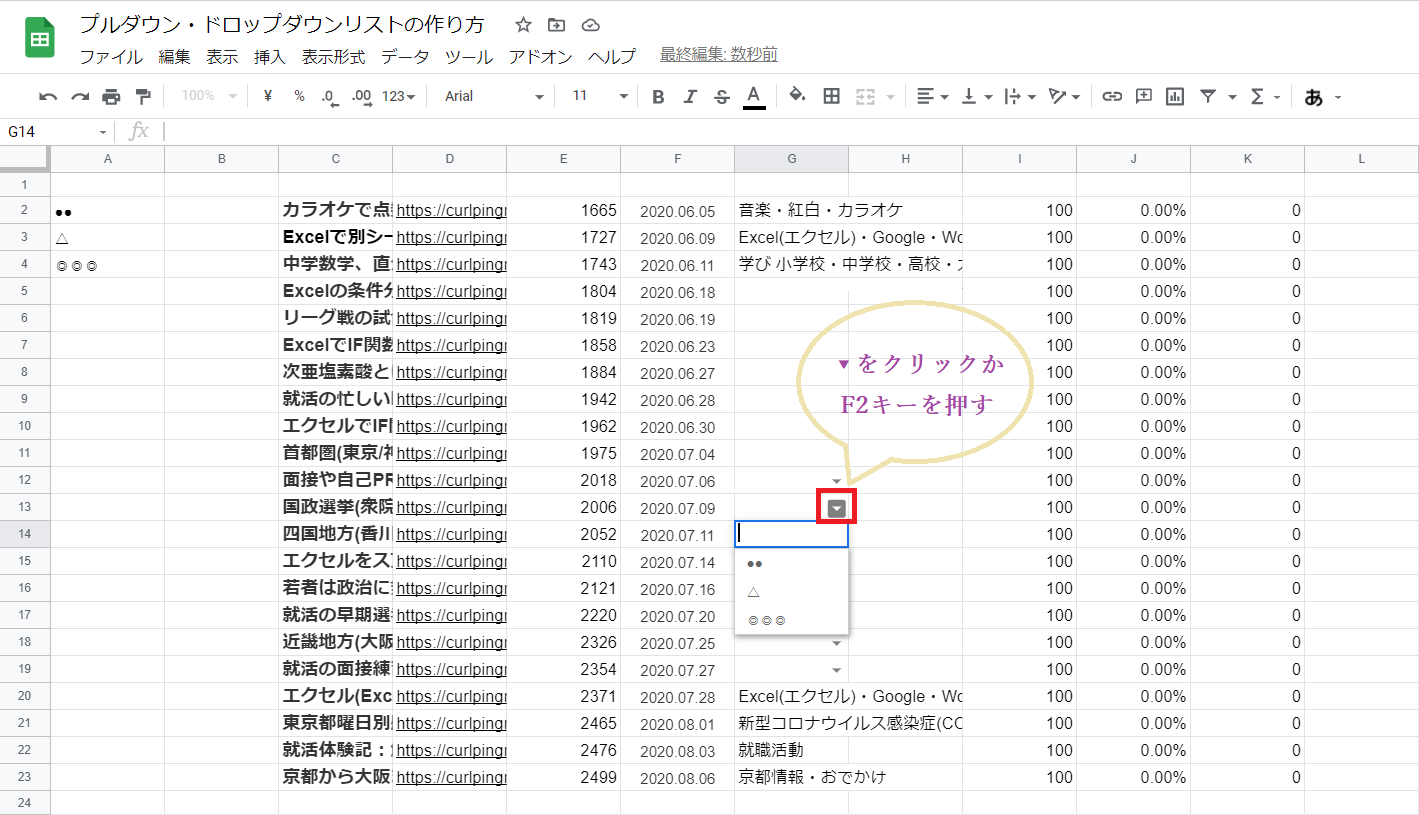The width and height of the screenshot is (1419, 815).
Task: Select the paint format tool
Action: (x=141, y=96)
